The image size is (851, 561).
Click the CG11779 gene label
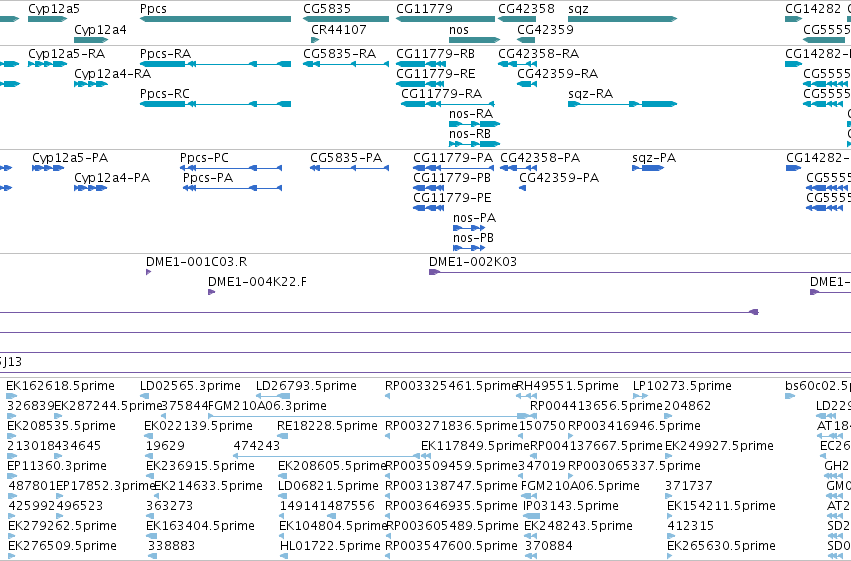(424, 9)
